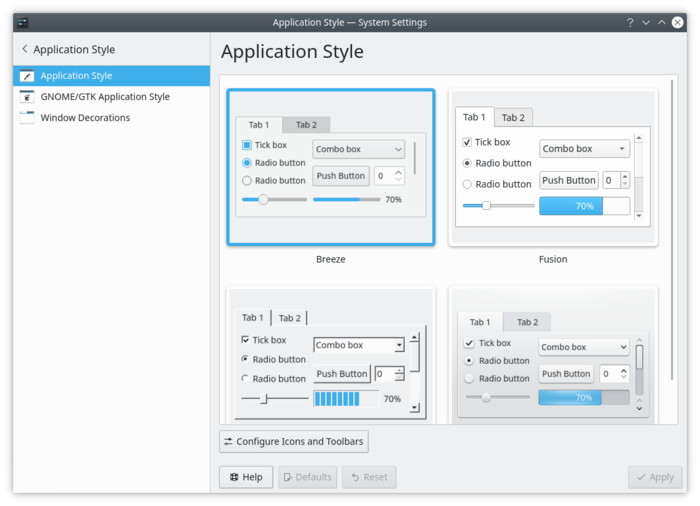Image resolution: width=700 pixels, height=506 pixels.
Task: Click the Help button
Action: click(245, 477)
